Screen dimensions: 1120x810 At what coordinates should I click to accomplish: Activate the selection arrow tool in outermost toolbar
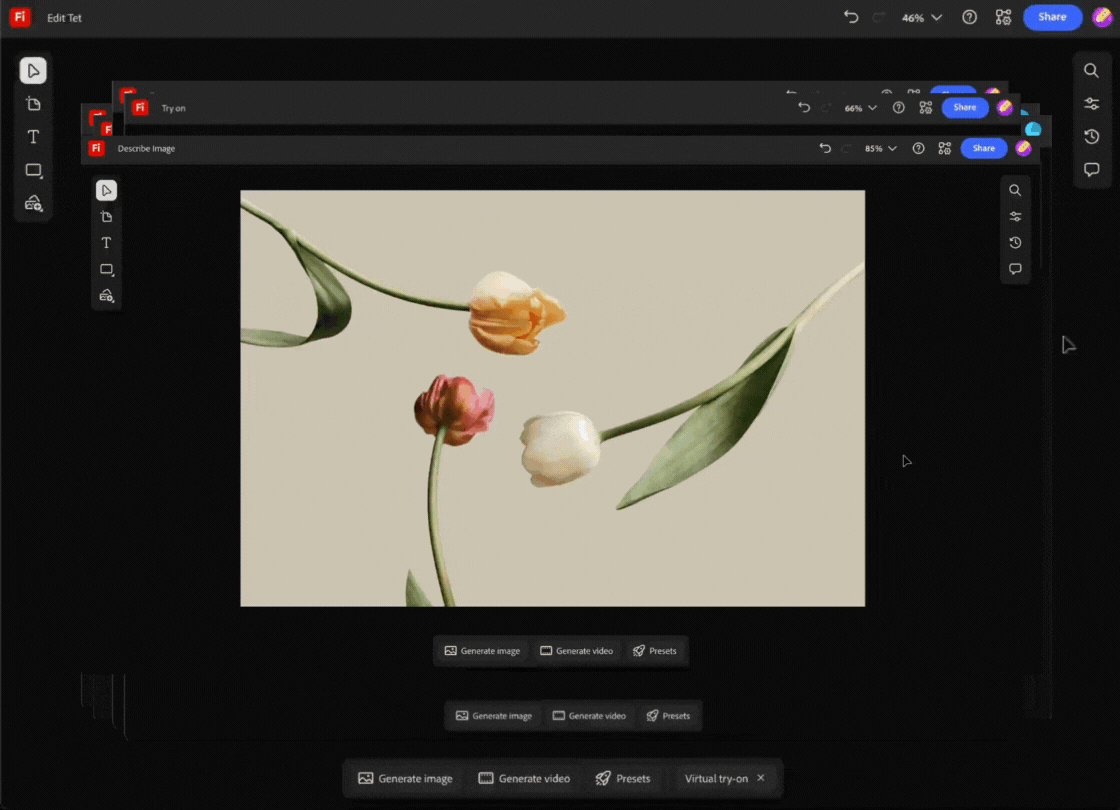pyautogui.click(x=33, y=71)
